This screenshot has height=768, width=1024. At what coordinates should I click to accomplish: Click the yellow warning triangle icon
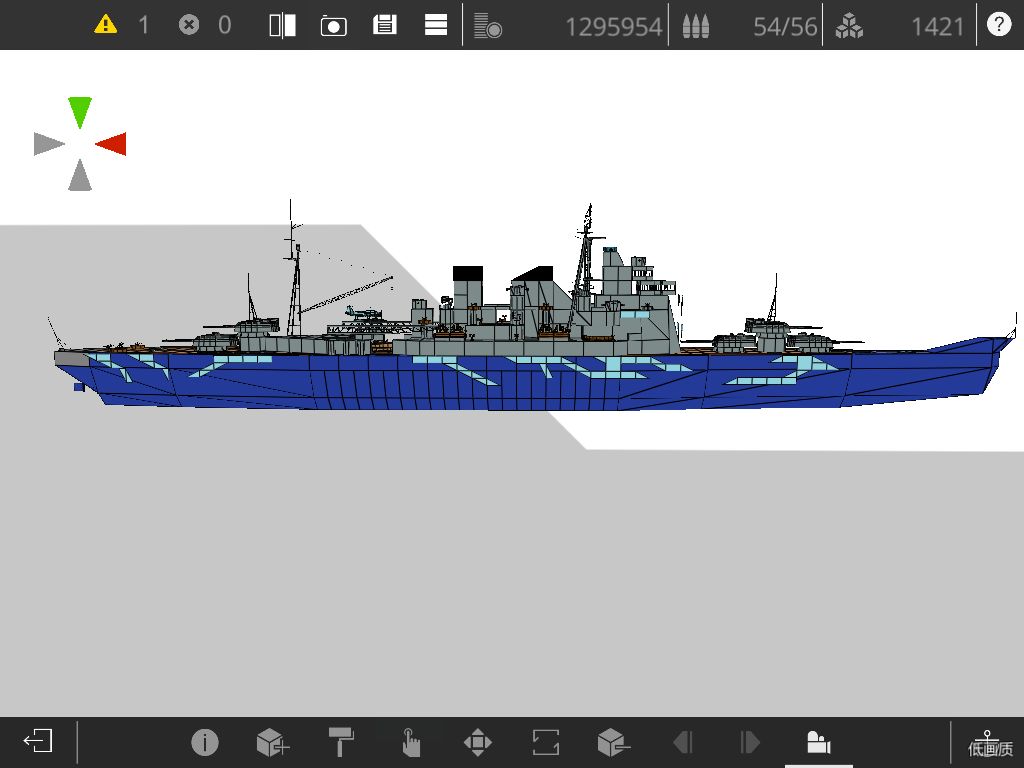coord(105,25)
